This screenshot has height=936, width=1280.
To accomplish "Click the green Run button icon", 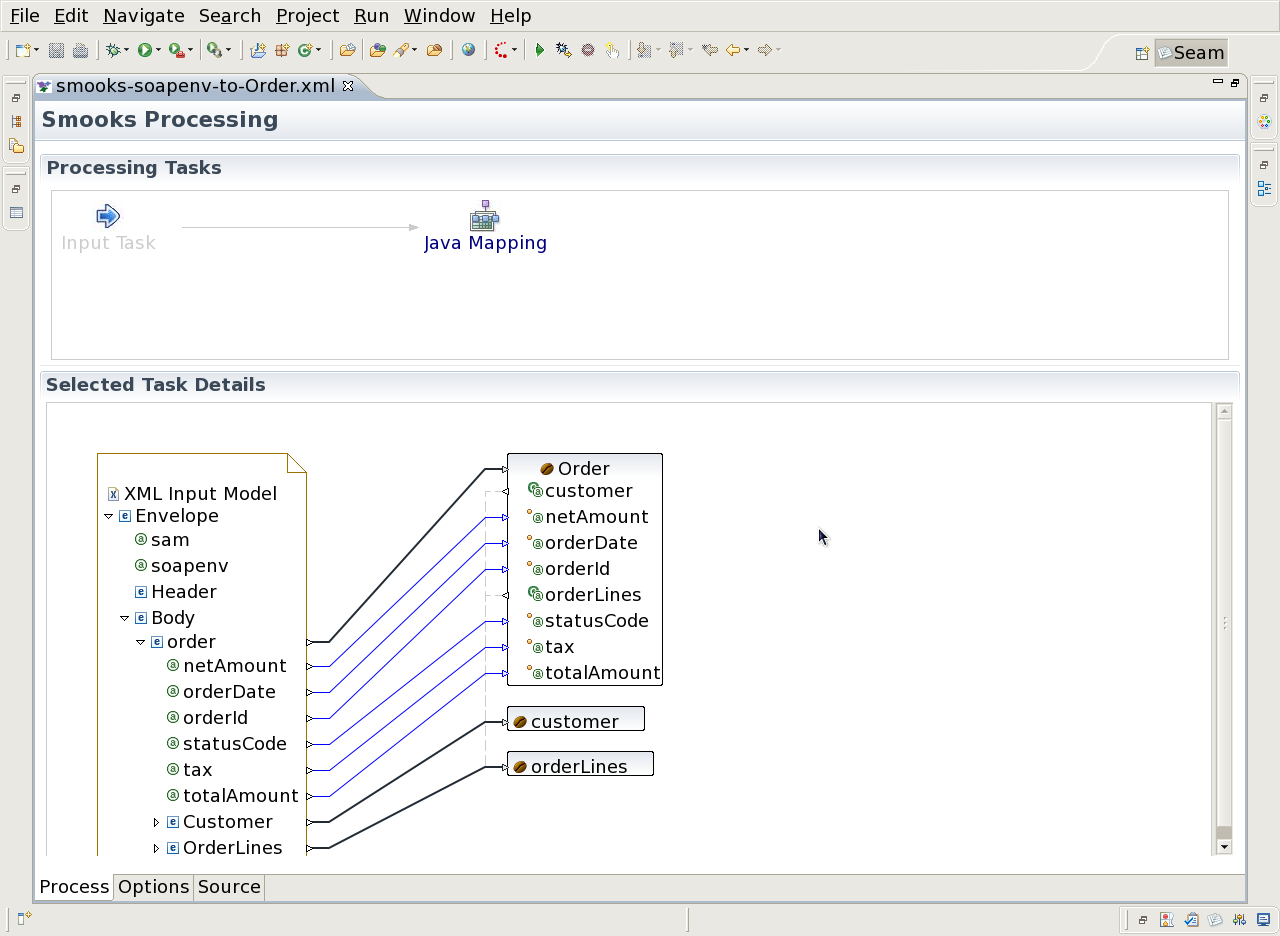I will click(x=145, y=50).
